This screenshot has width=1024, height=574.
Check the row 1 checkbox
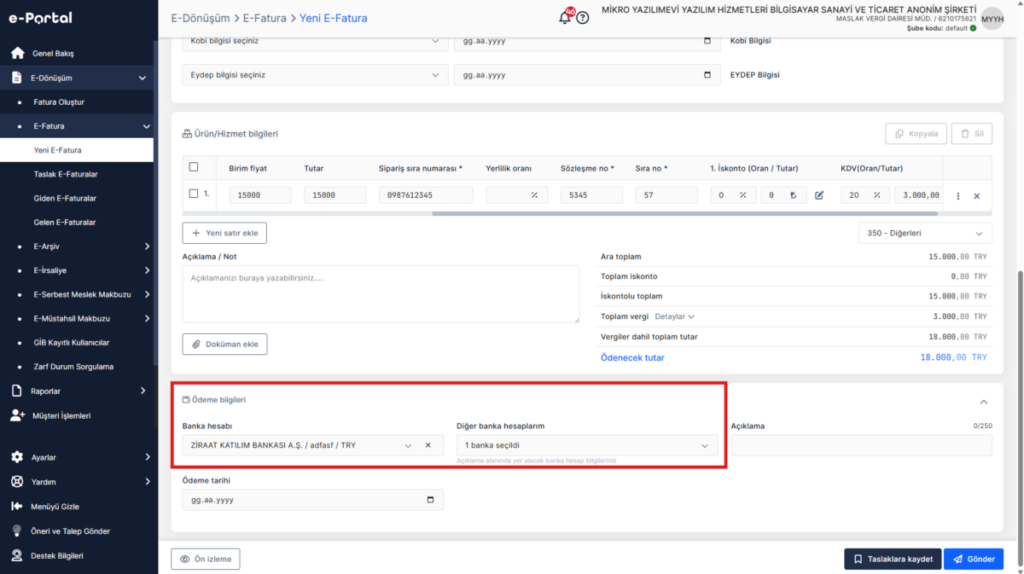[193, 194]
